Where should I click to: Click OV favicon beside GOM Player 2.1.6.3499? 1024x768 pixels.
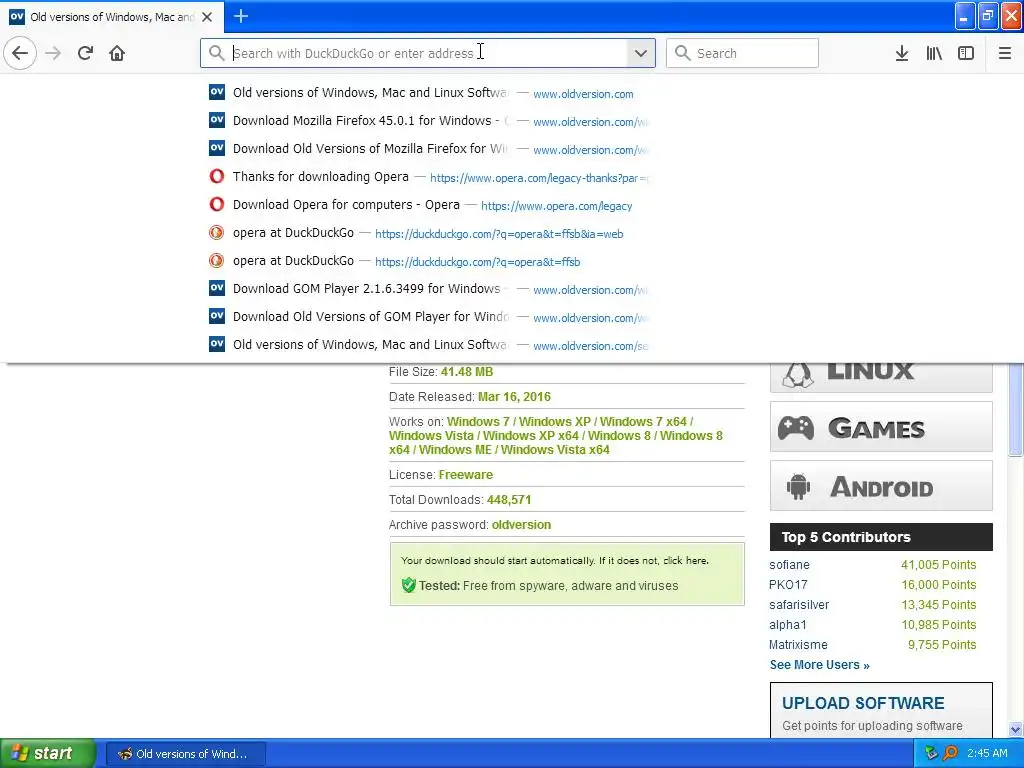217,288
